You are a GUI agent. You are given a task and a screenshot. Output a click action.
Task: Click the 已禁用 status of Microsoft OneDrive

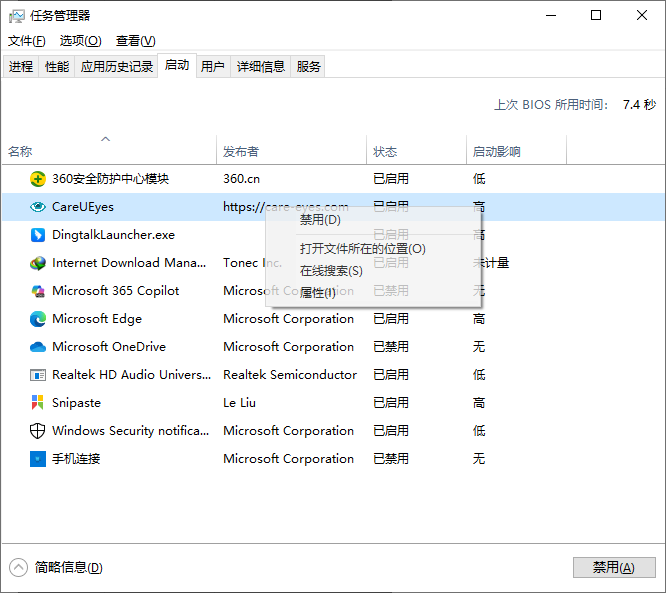click(x=391, y=347)
